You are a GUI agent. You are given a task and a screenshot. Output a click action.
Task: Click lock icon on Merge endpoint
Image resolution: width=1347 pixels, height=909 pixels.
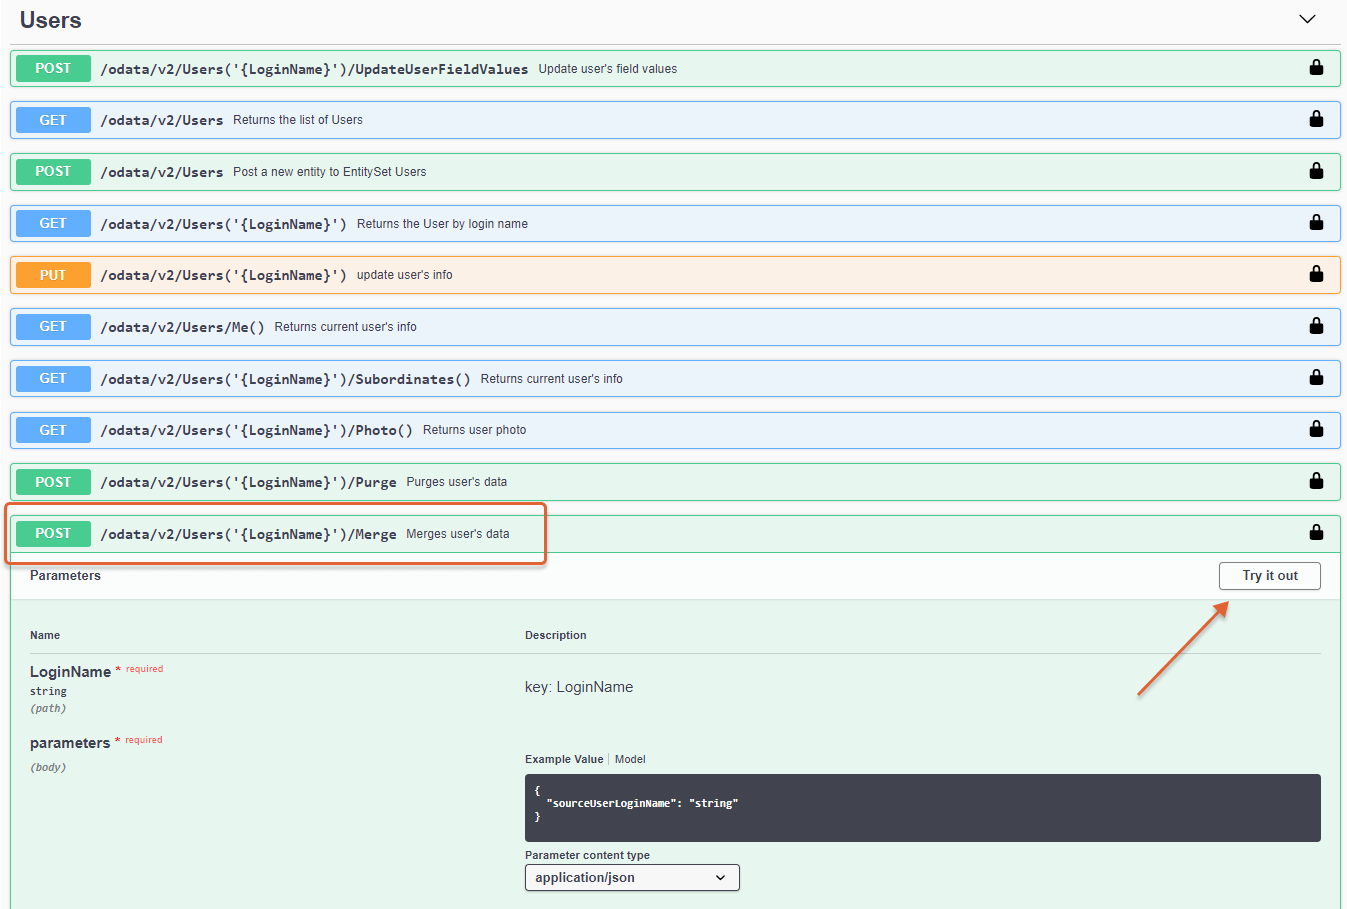1316,533
